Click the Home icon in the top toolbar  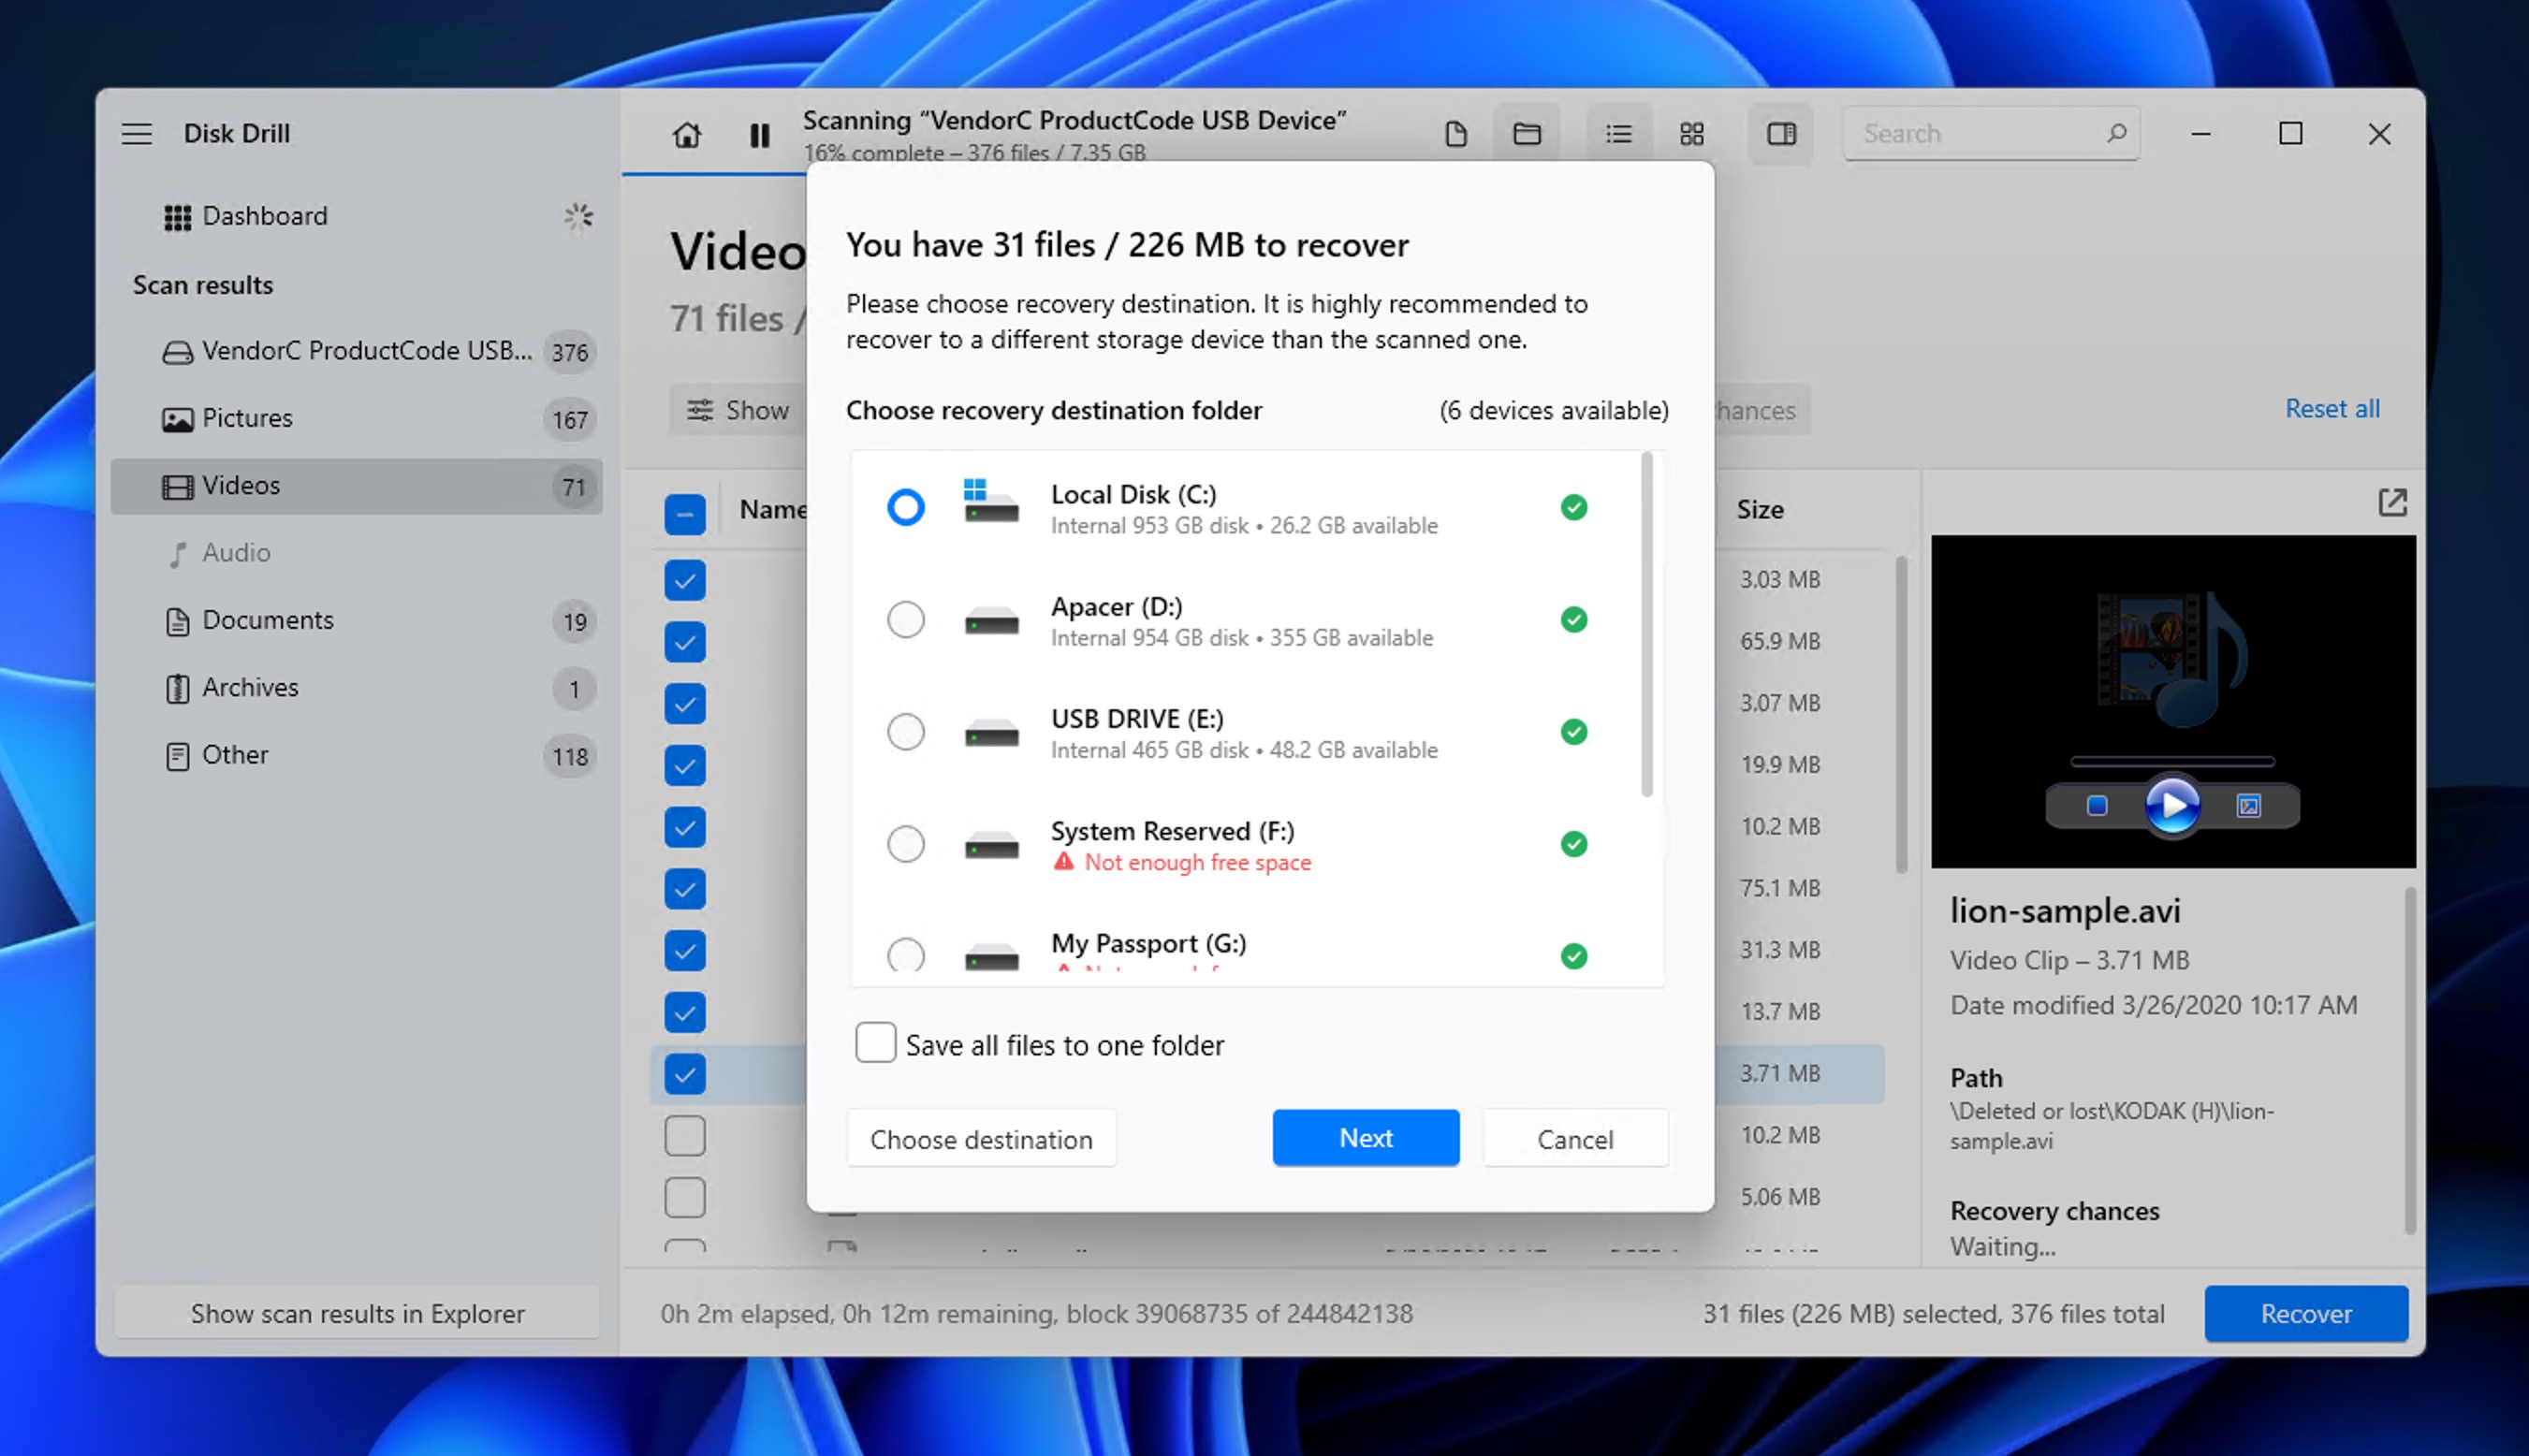686,135
